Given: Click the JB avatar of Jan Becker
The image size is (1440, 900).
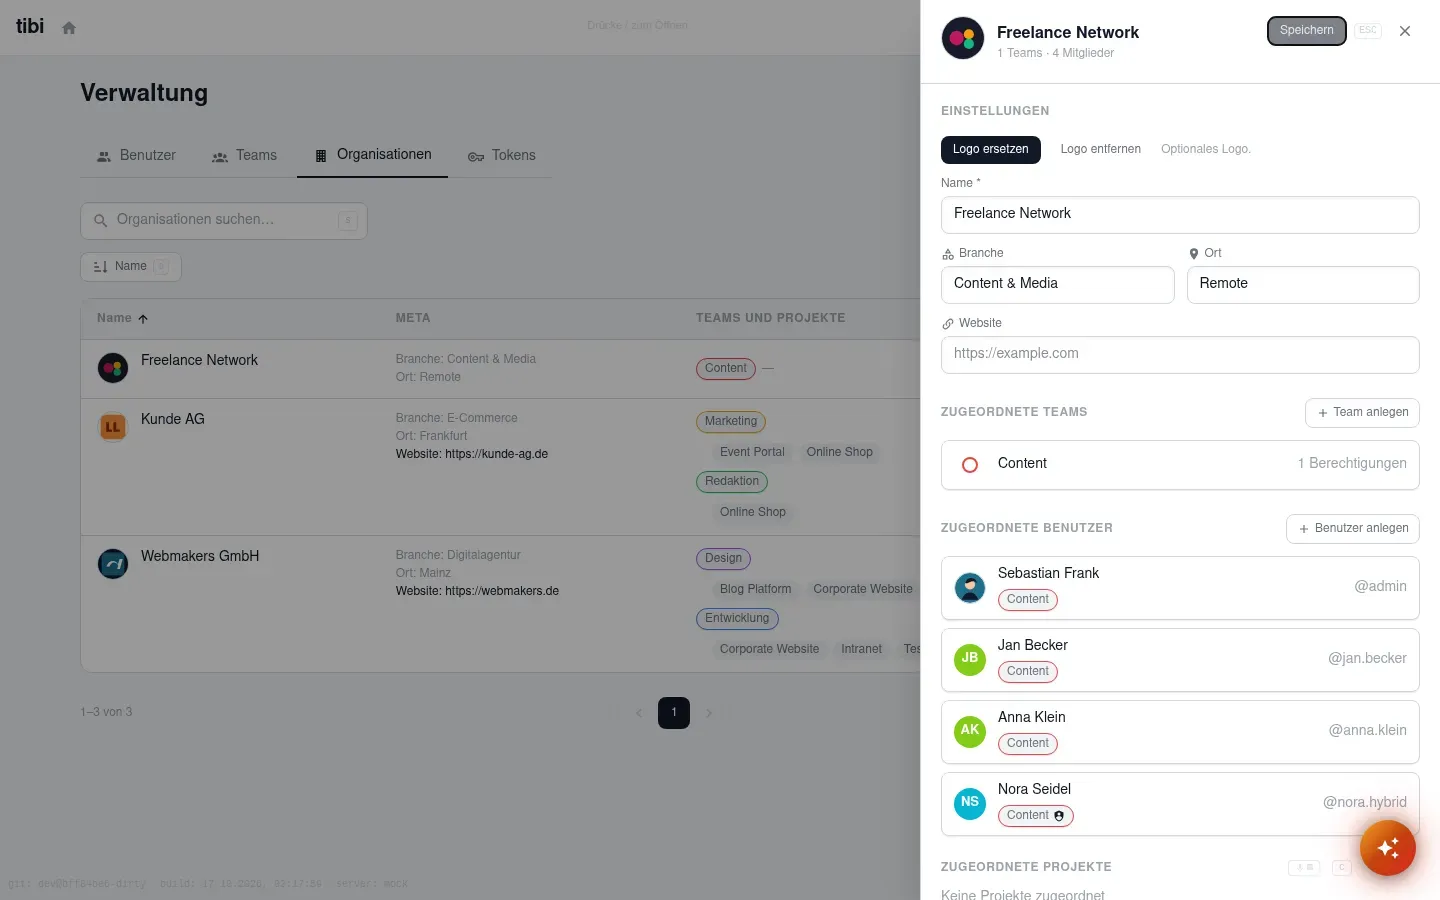Looking at the screenshot, I should click(970, 660).
